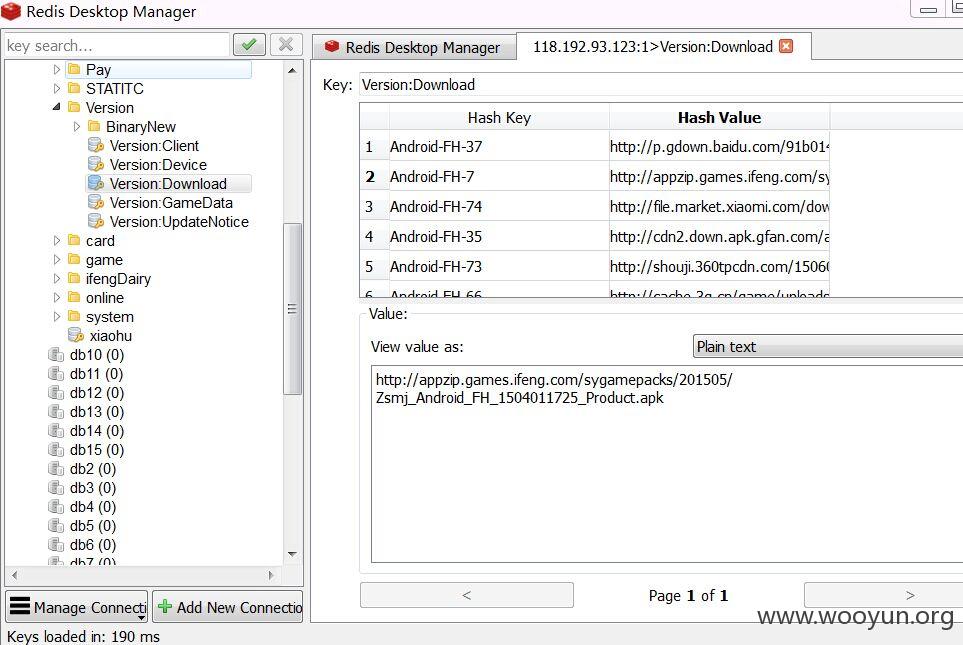
Task: Expand the system folder arrow
Action: [x=57, y=316]
